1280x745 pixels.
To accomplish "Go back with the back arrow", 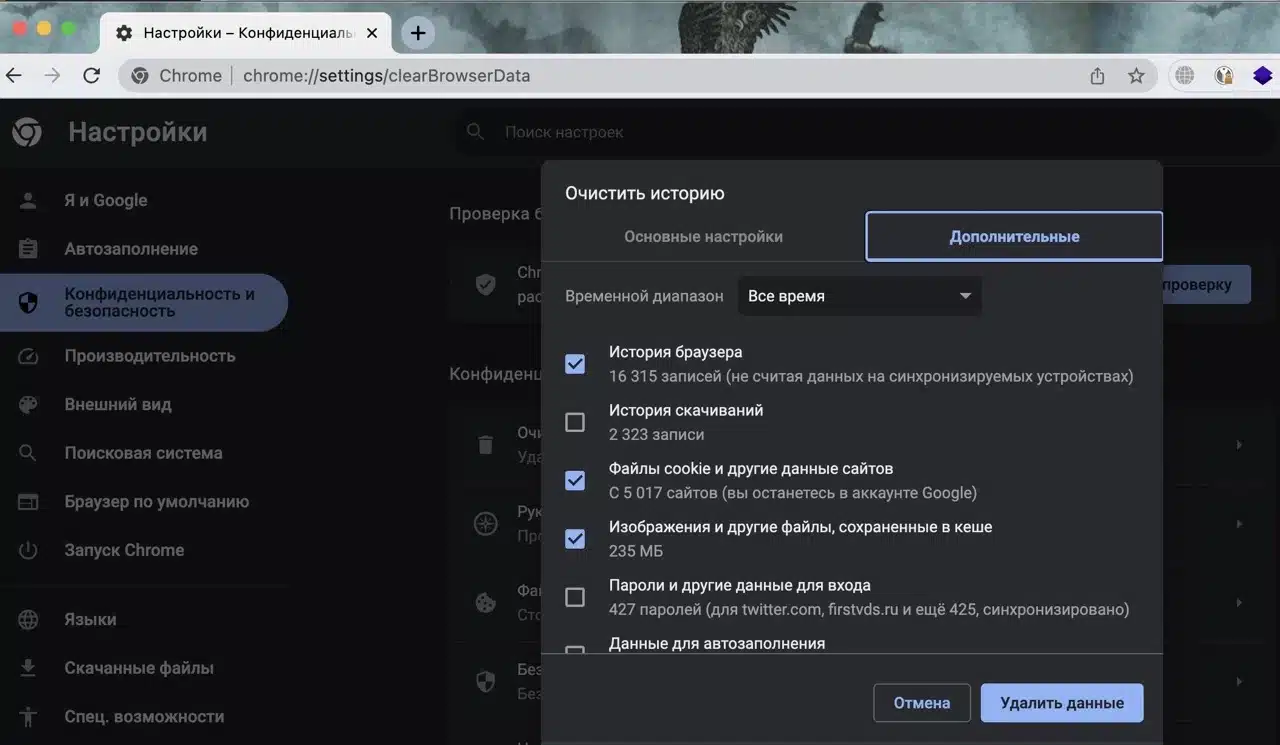I will (x=14, y=76).
